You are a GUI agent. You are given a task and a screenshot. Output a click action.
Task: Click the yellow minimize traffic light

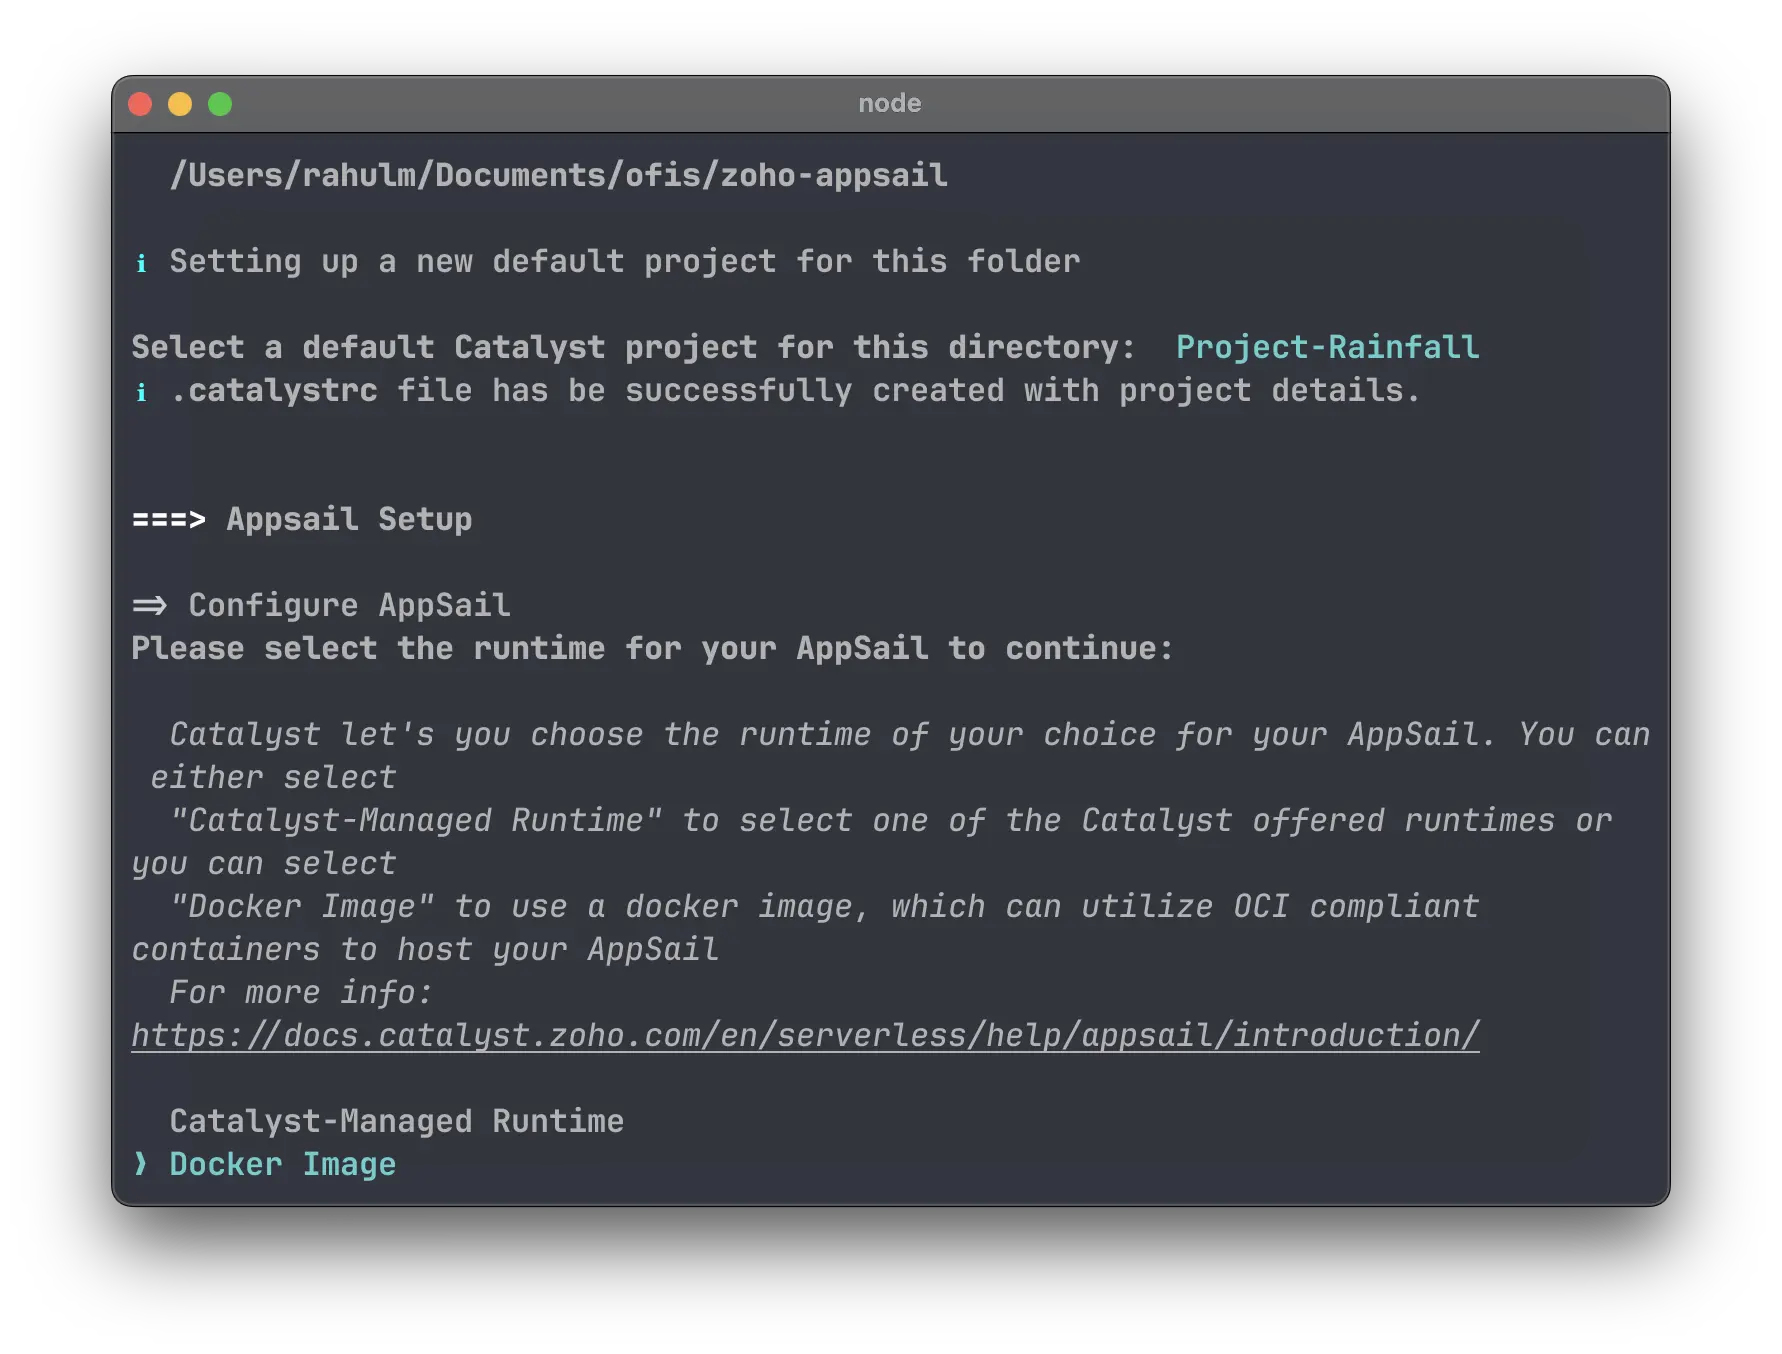coord(180,103)
